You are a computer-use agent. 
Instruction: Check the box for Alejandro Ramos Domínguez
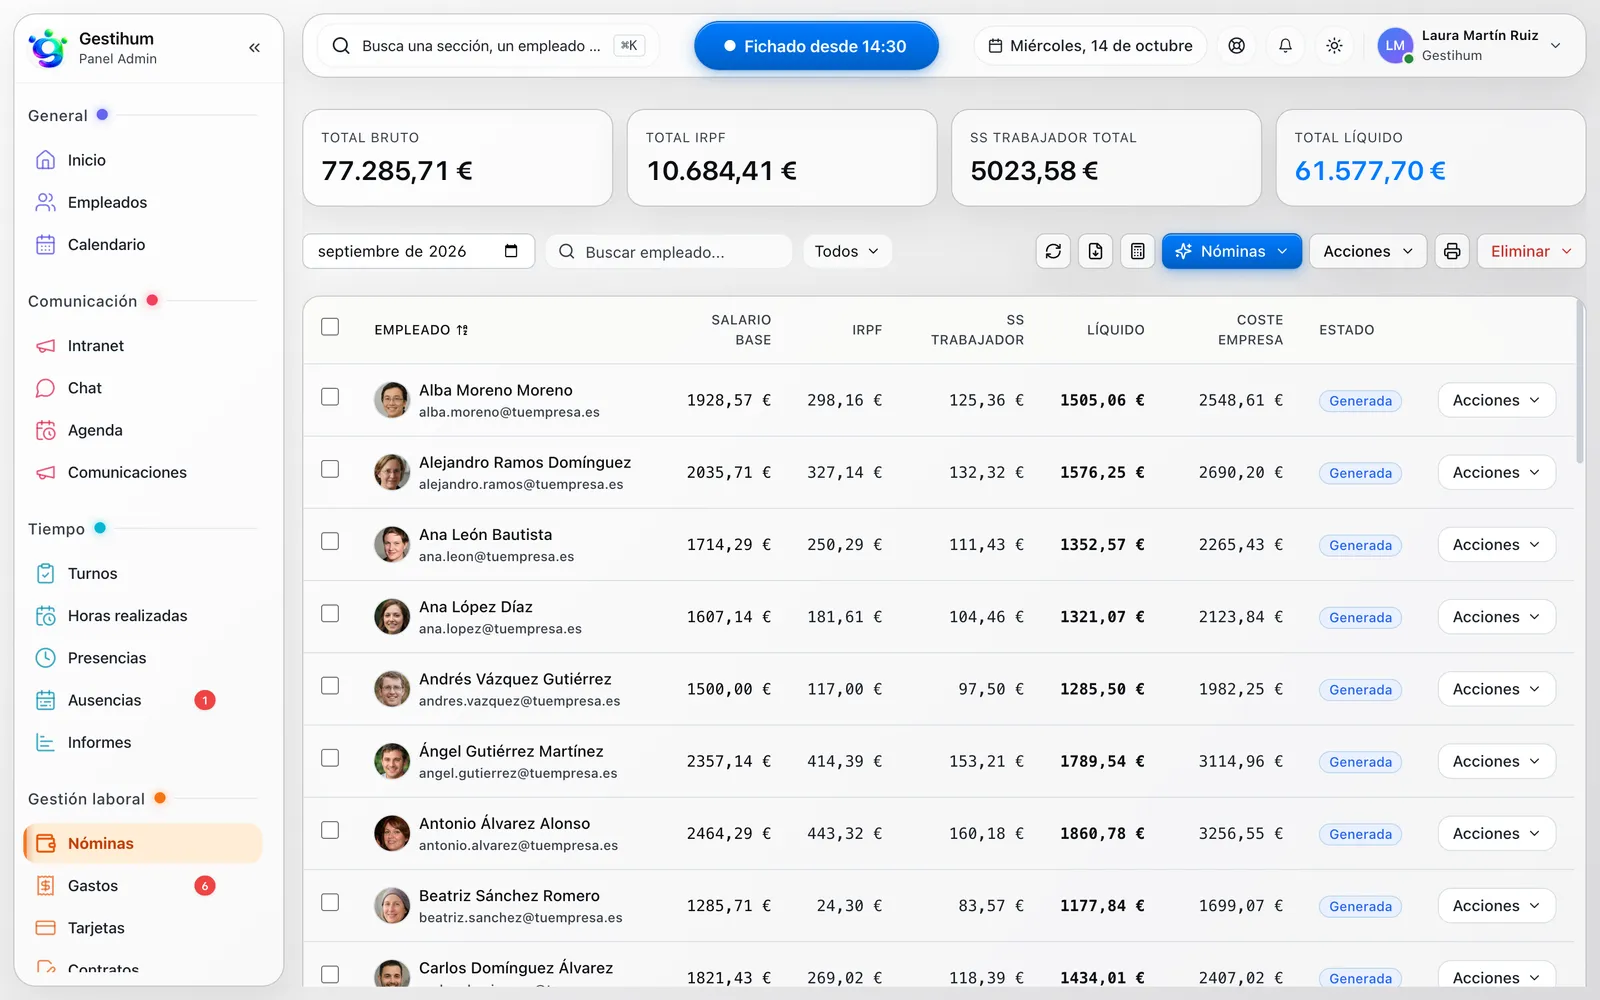click(330, 469)
